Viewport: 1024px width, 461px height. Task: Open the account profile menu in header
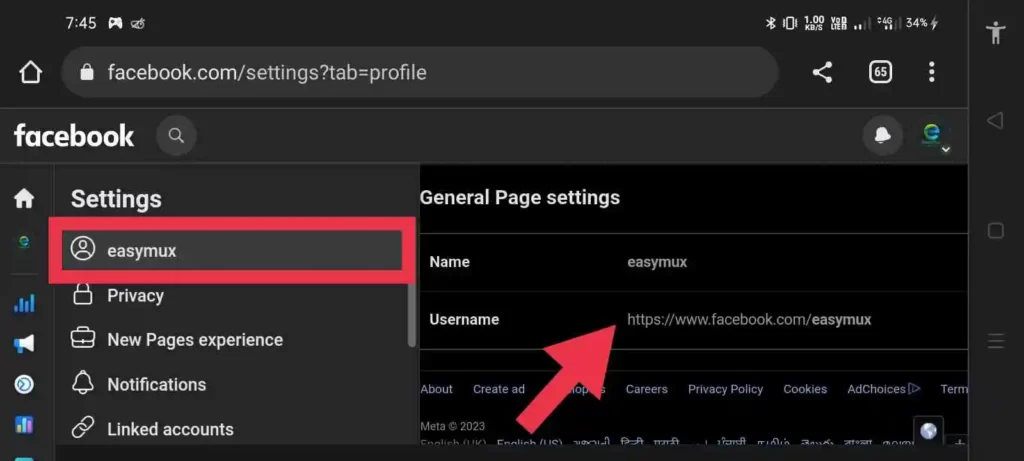click(933, 137)
